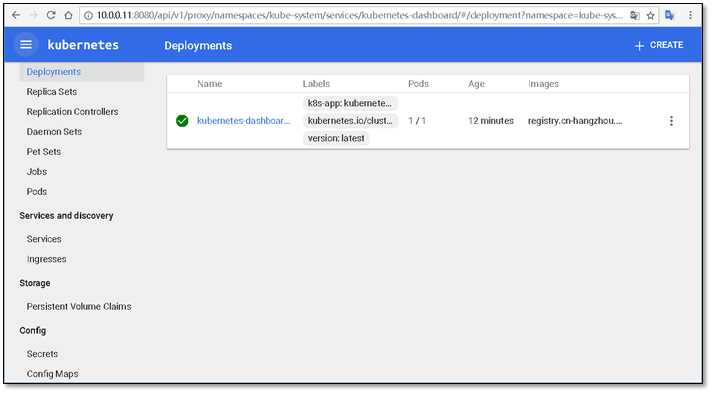Open the kubernetes-dashboard deployment link
Image resolution: width=712 pixels, height=393 pixels.
[243, 120]
